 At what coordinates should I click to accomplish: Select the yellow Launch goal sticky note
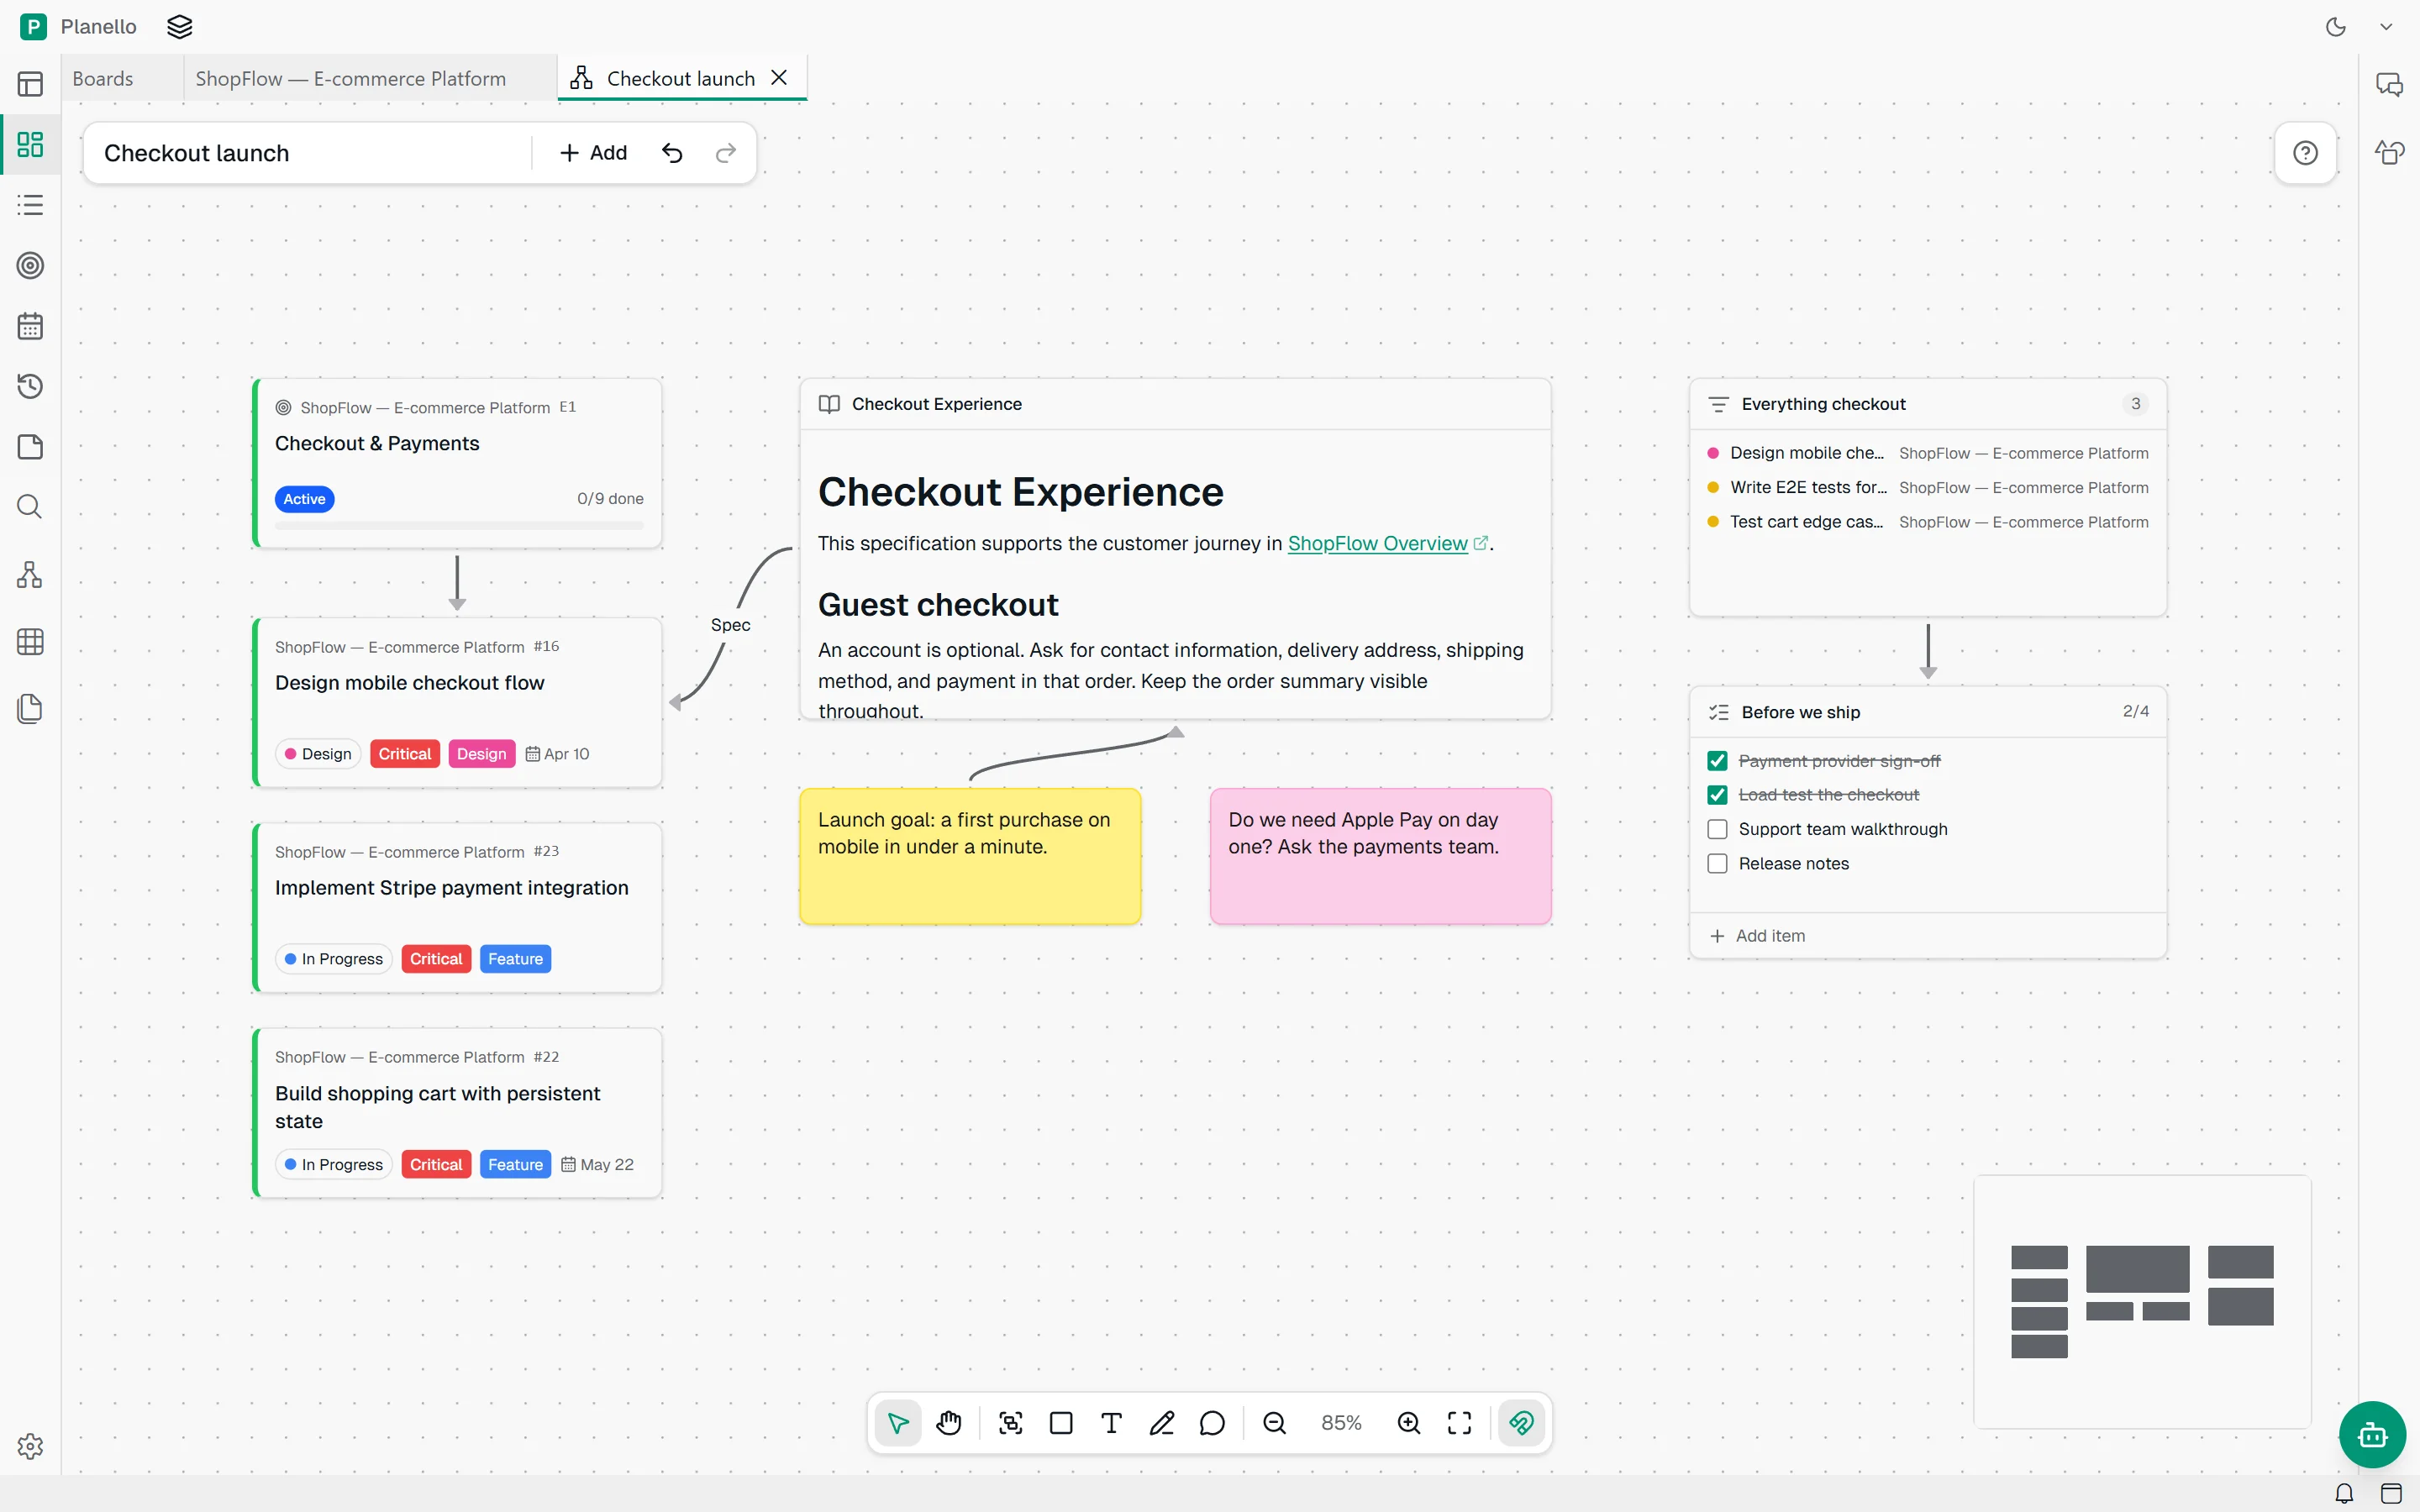click(970, 856)
